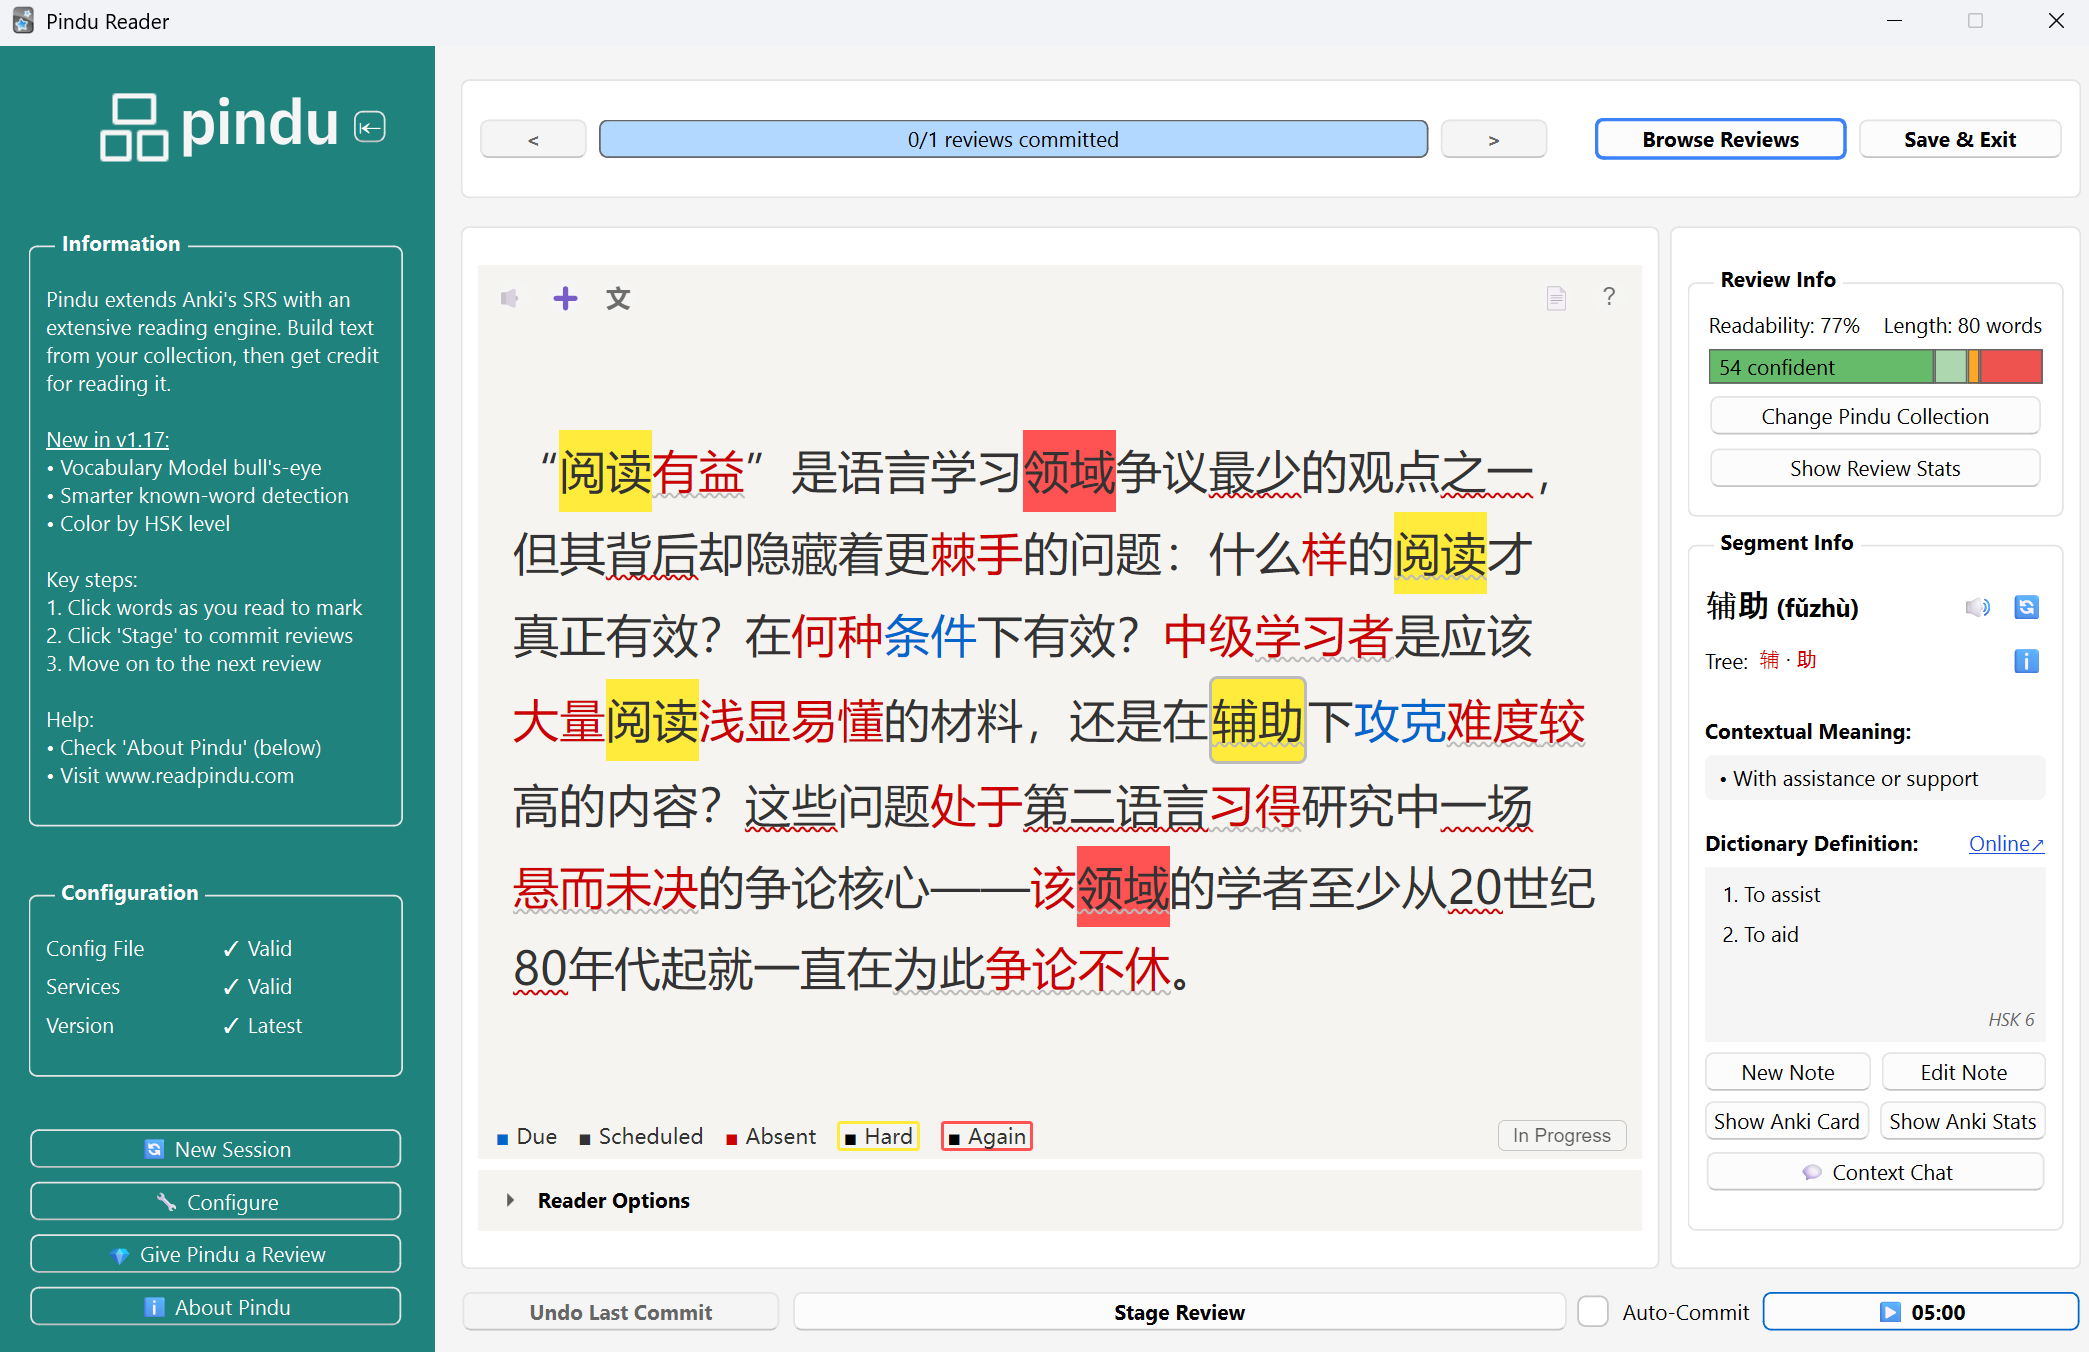
Task: Select the highlighted word 辅助 in text
Action: point(1257,721)
